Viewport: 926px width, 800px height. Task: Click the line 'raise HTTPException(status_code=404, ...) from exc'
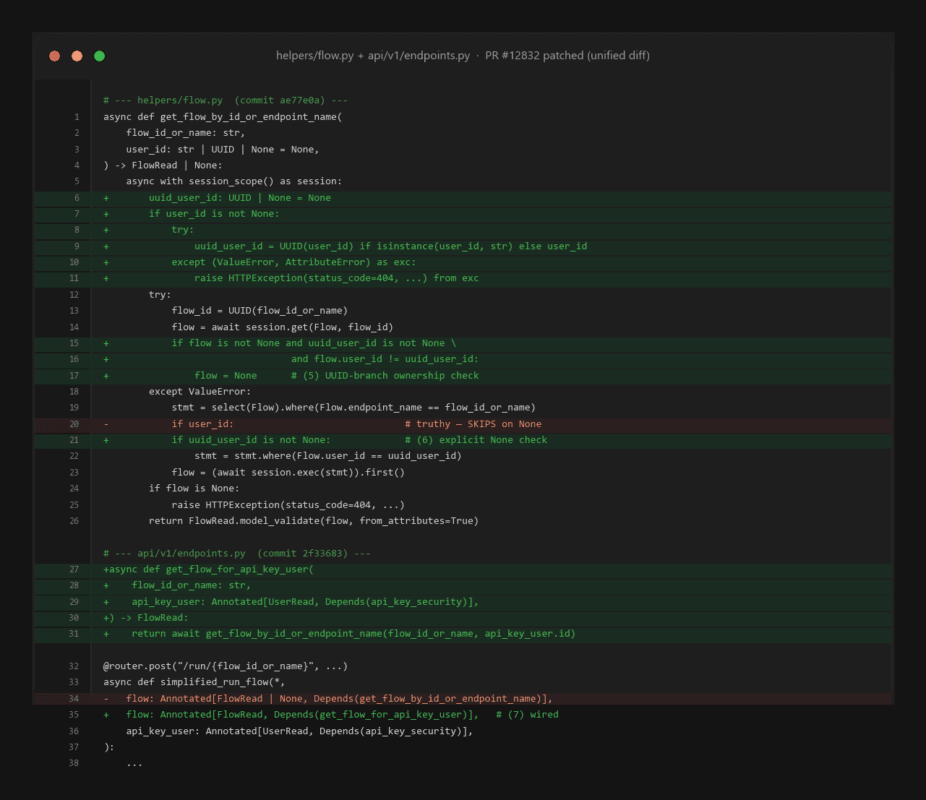coord(336,278)
